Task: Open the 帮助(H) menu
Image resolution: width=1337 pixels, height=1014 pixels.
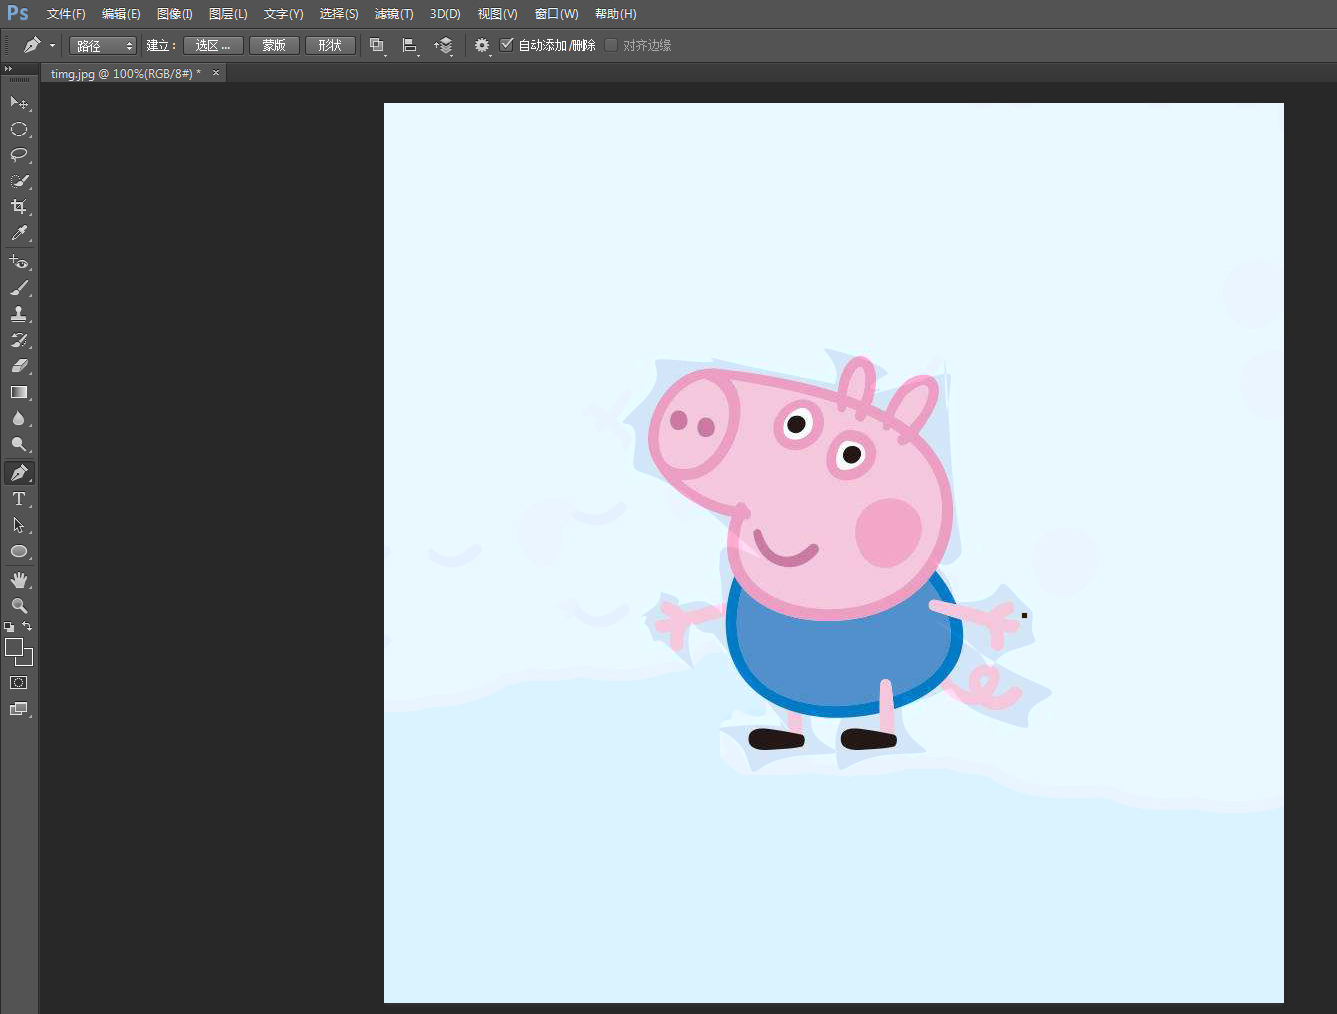Action: click(x=615, y=14)
